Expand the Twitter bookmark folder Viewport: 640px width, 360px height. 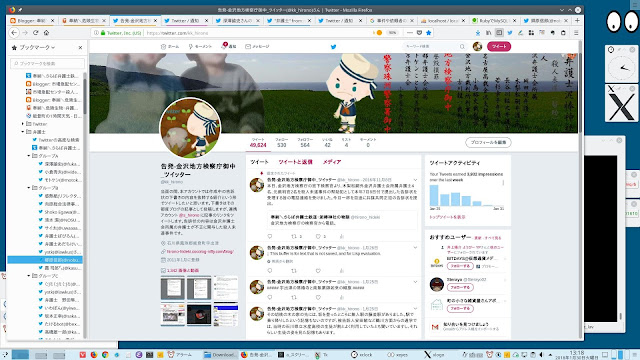(23, 124)
